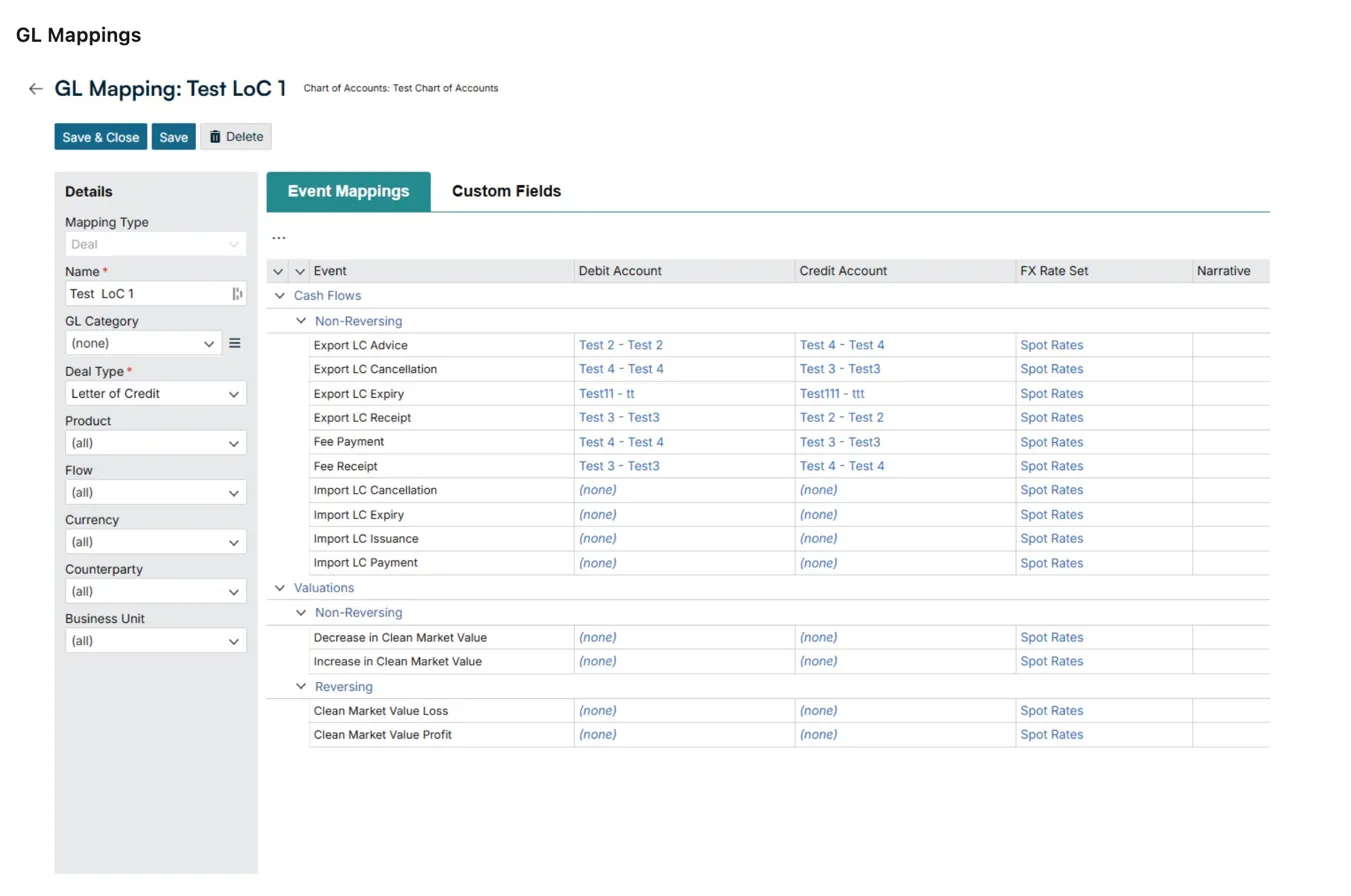Click debit account Test11 - tt for Export LC Expiry
This screenshot has width=1351, height=896.
(x=607, y=394)
